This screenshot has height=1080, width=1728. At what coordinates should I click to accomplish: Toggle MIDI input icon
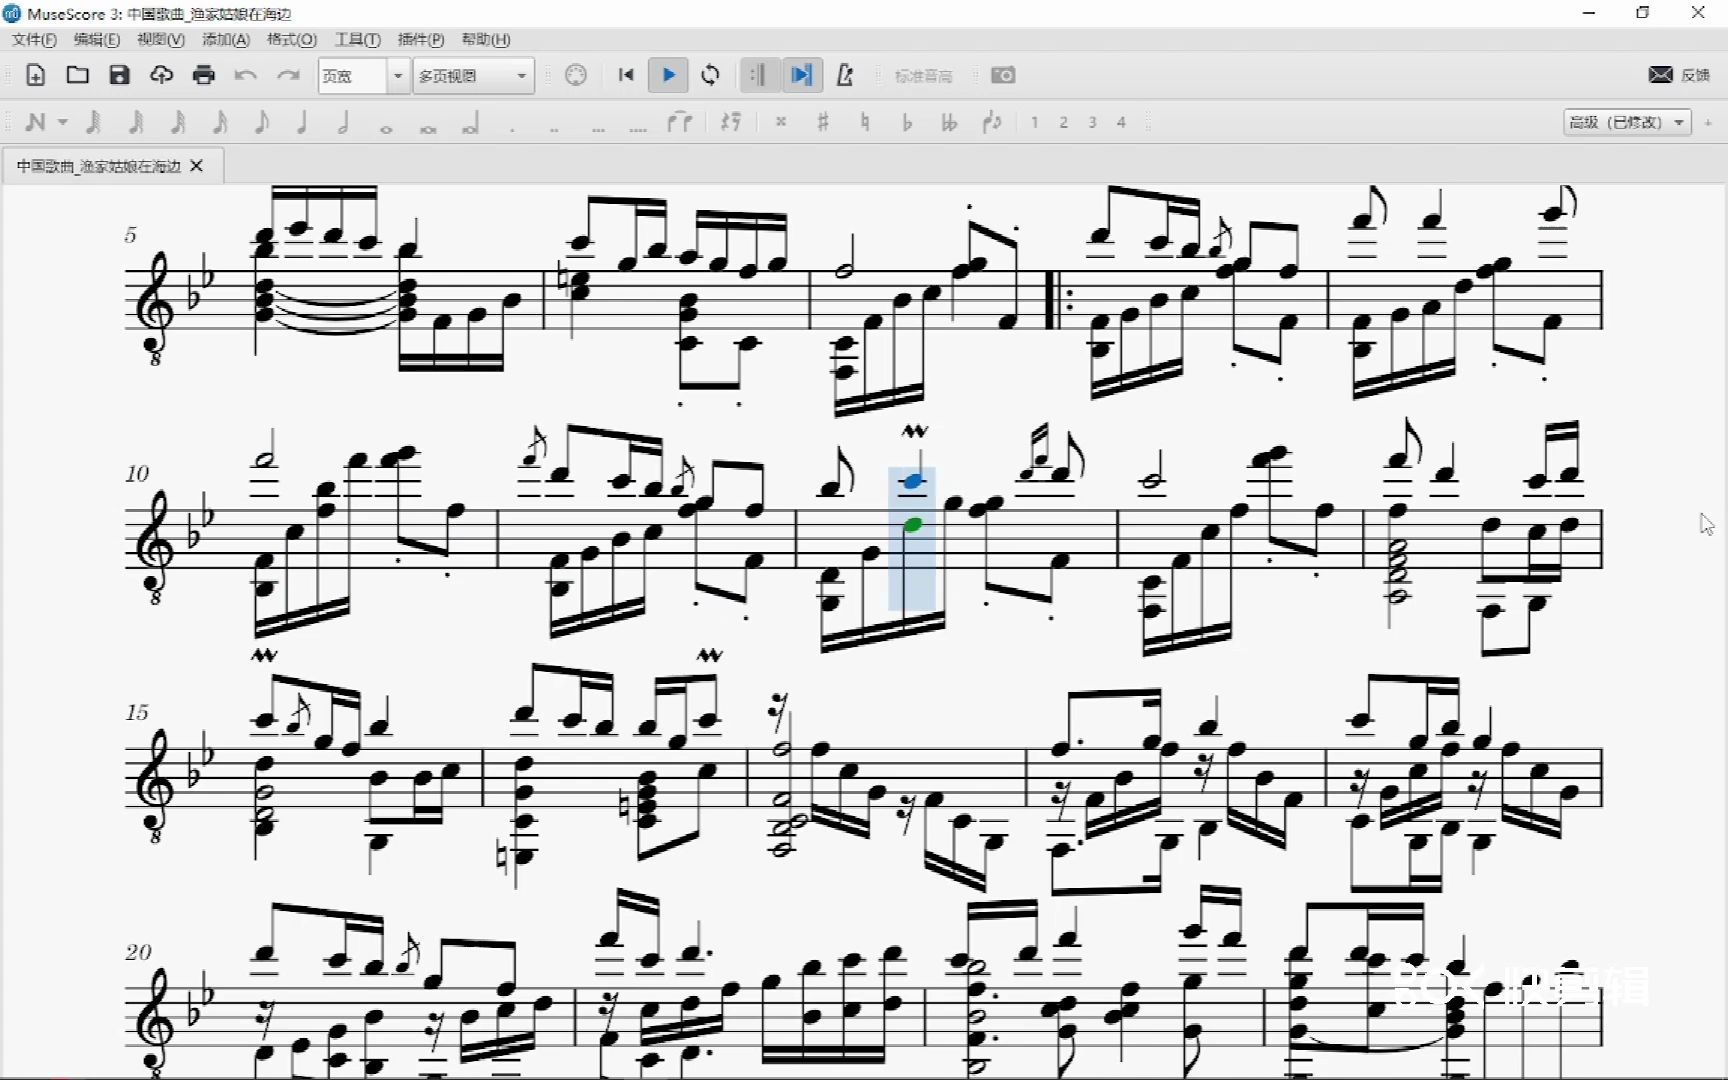tap(576, 75)
